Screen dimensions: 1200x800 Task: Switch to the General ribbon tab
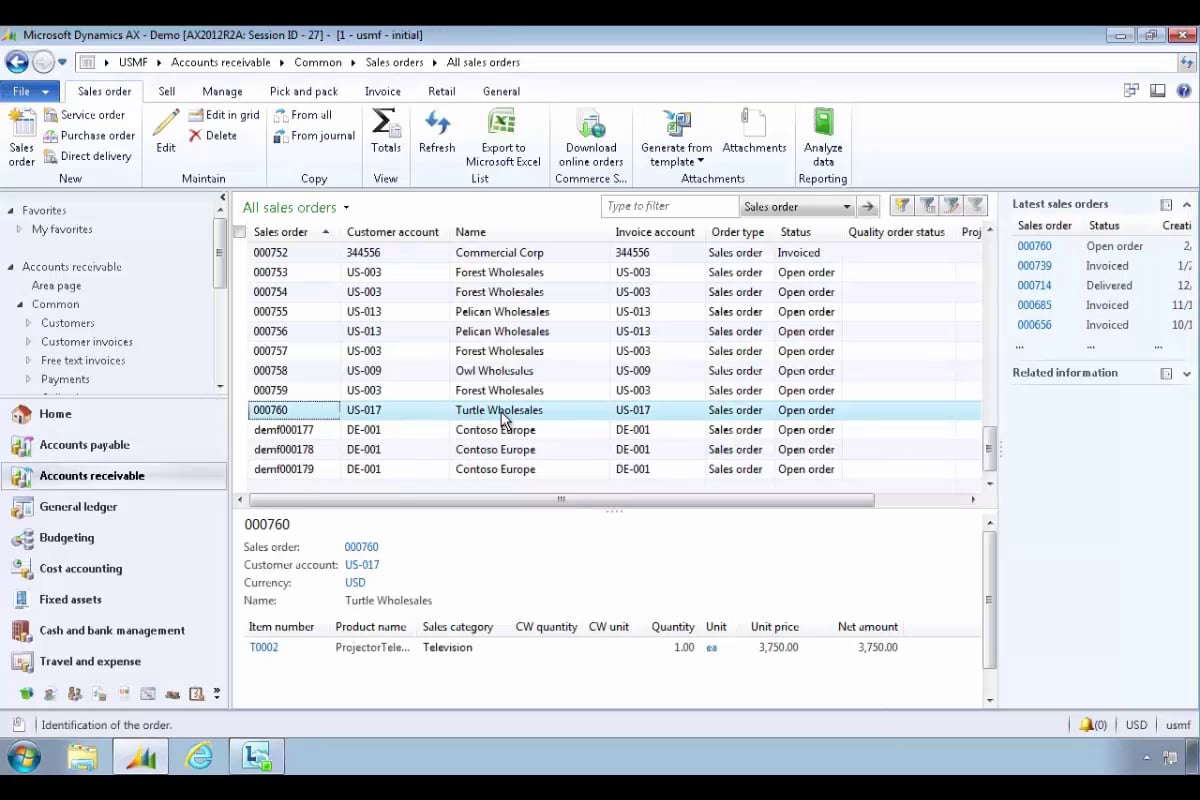pos(501,91)
